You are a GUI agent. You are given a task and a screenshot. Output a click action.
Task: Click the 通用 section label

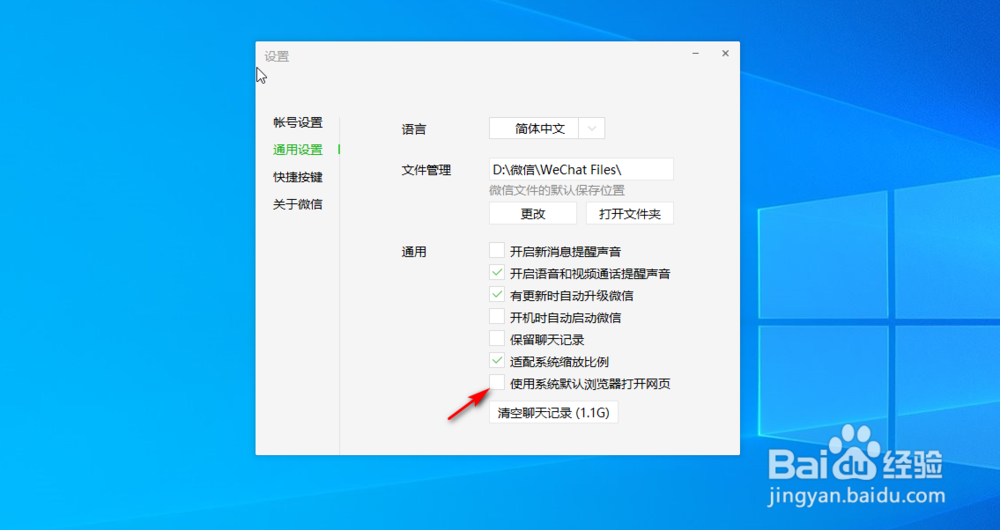414,252
